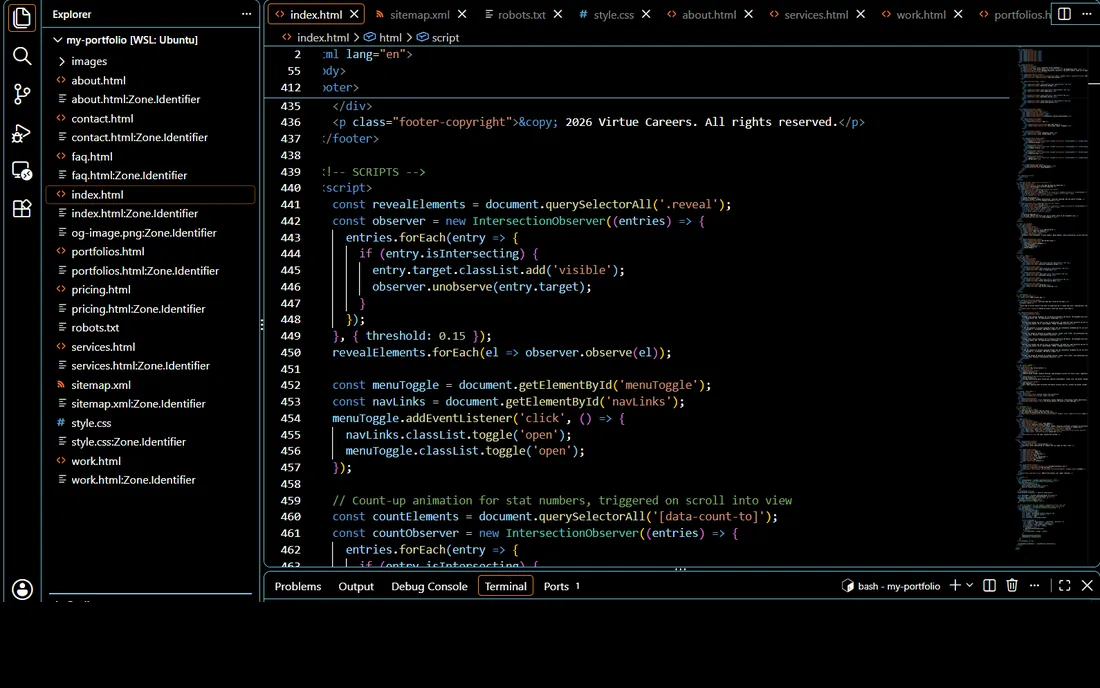Viewport: 1100px width, 688px height.
Task: Select the bash - my-portfolio terminal
Action: (891, 586)
